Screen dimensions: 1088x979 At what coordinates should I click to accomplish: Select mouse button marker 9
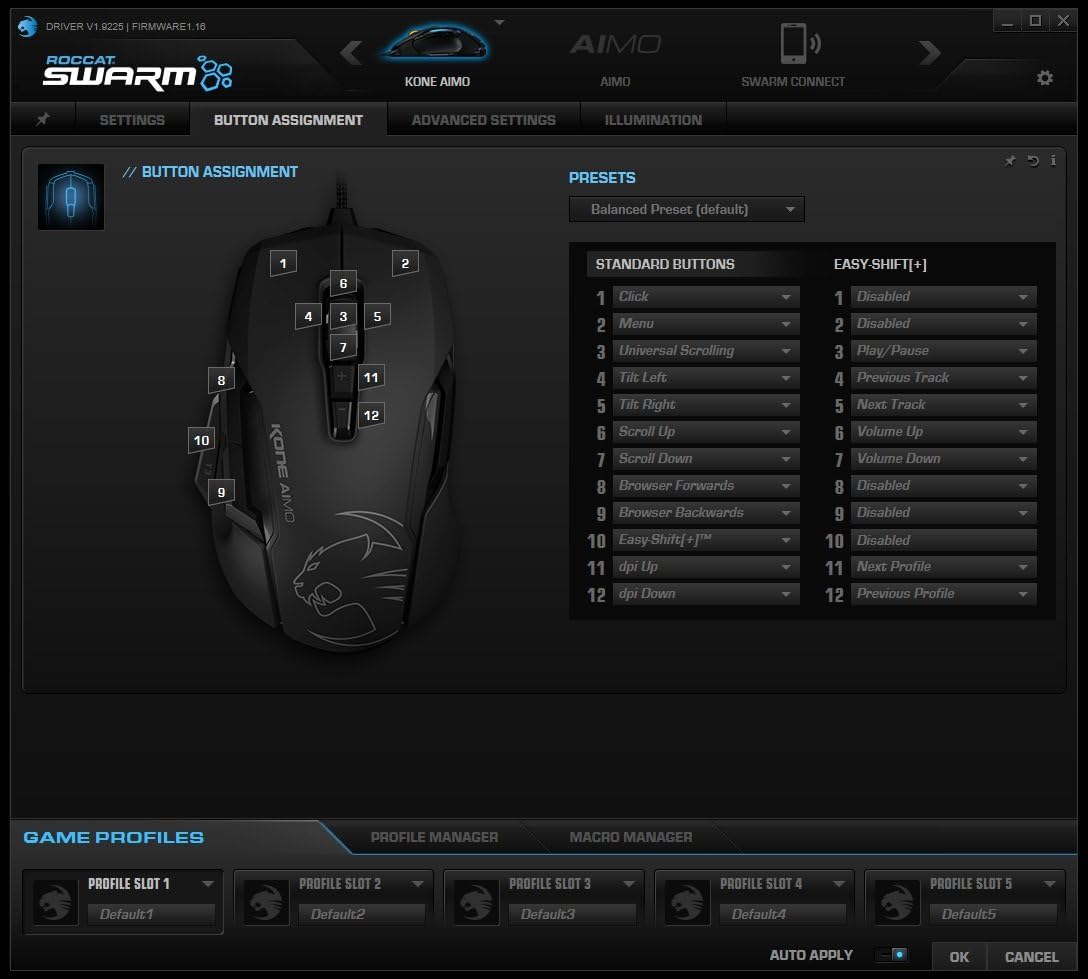coord(221,492)
